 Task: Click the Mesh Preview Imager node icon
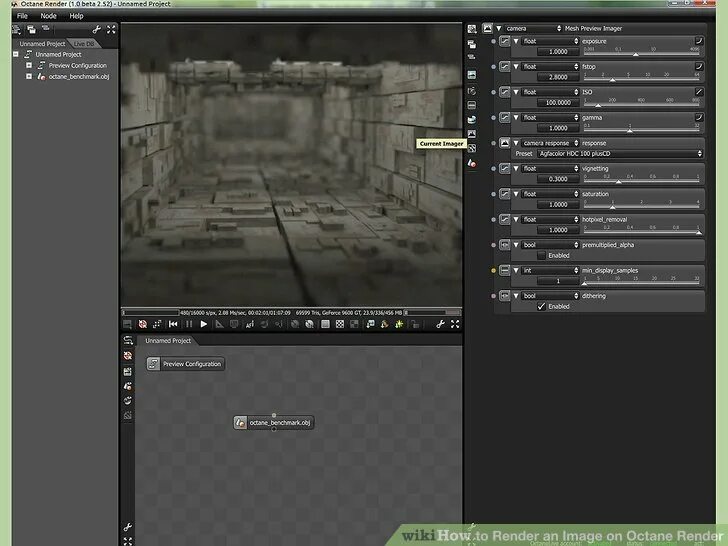pyautogui.click(x=487, y=28)
